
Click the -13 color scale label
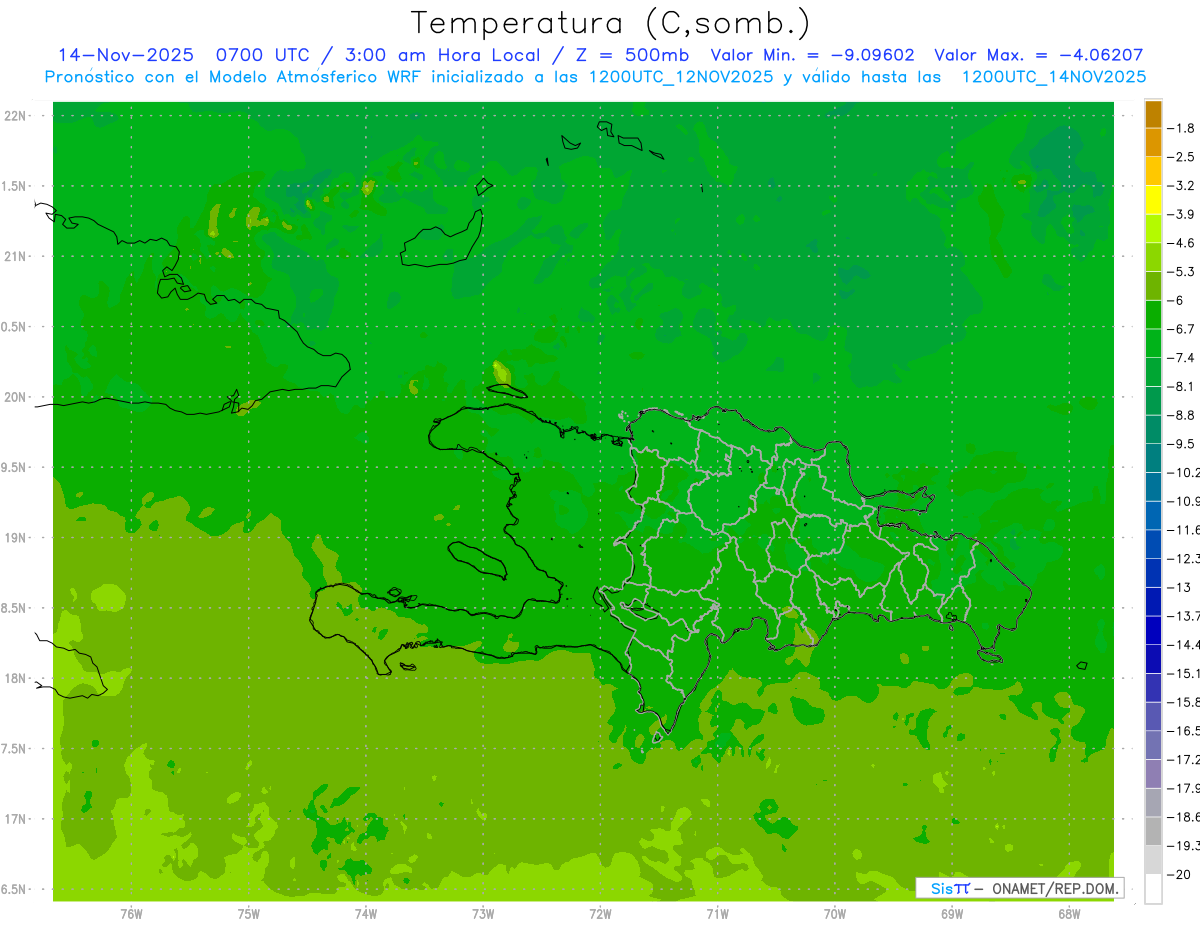point(1178,587)
